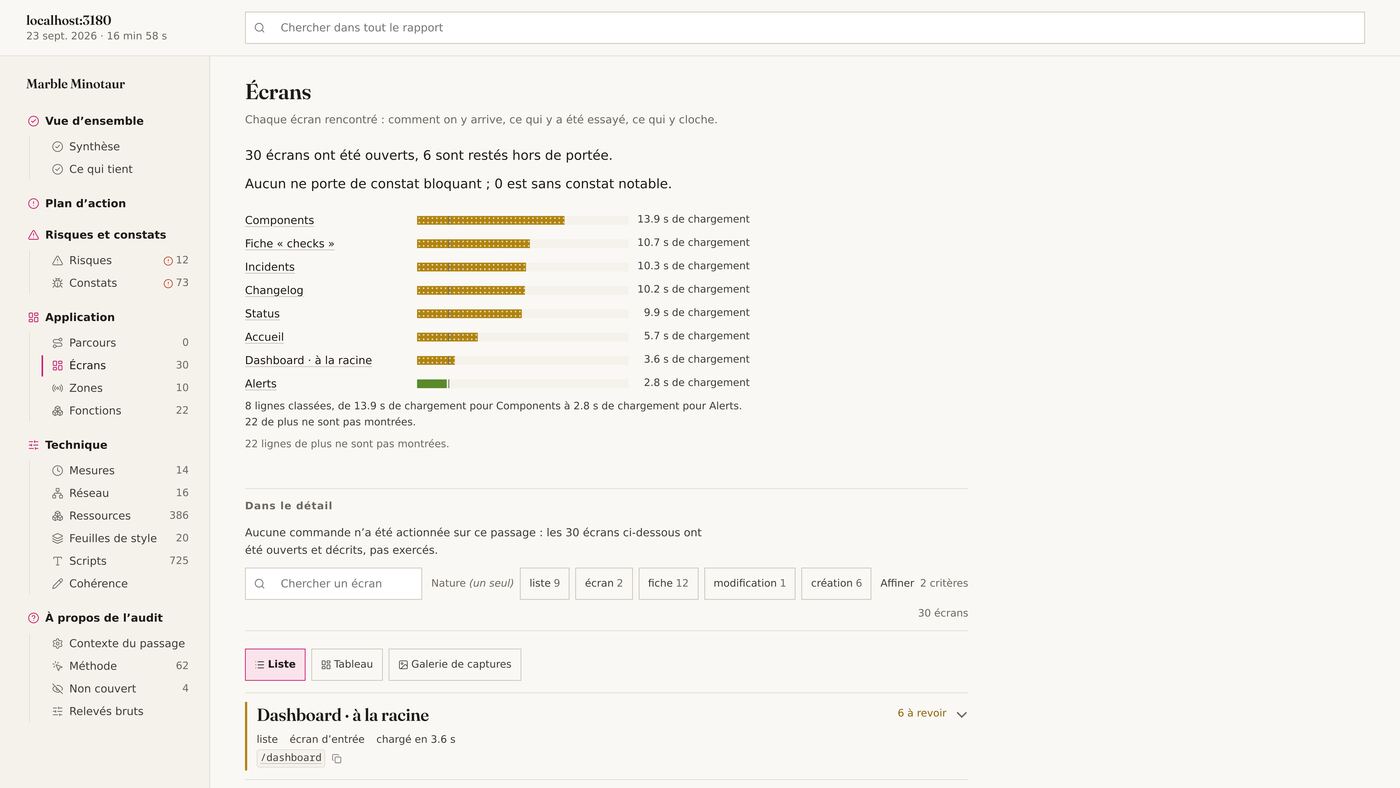Click the layers icon beside Feuilles de style
The image size is (1400, 788).
[58, 538]
